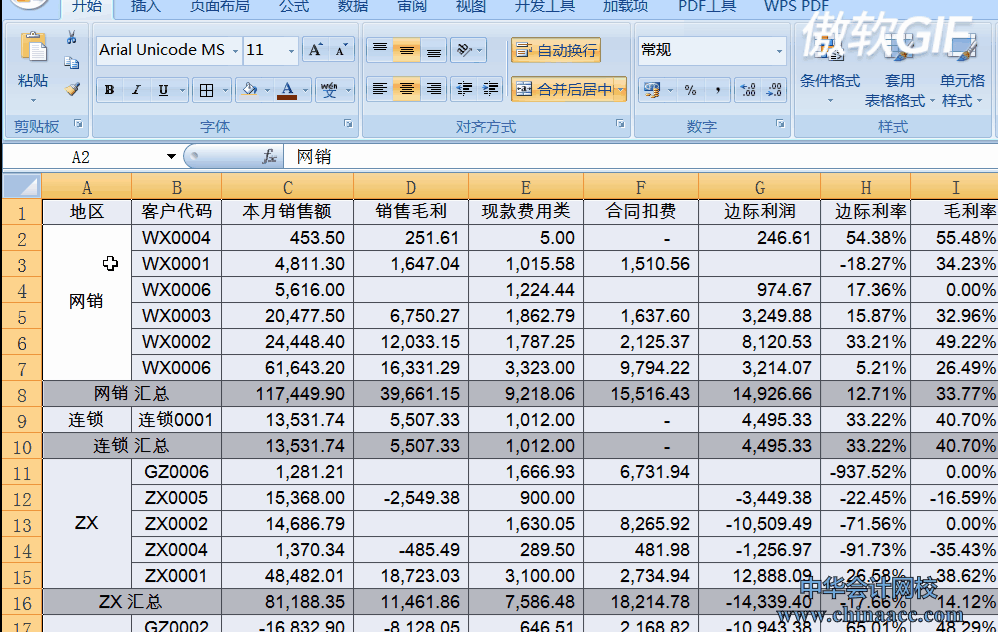Toggle Italic formatting
998x632 pixels.
click(x=136, y=90)
